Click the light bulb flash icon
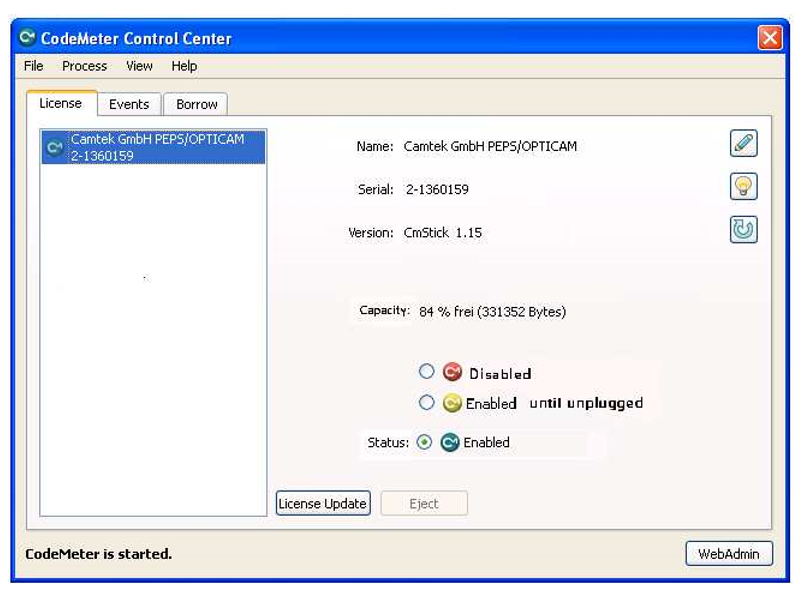The image size is (804, 590). click(743, 186)
